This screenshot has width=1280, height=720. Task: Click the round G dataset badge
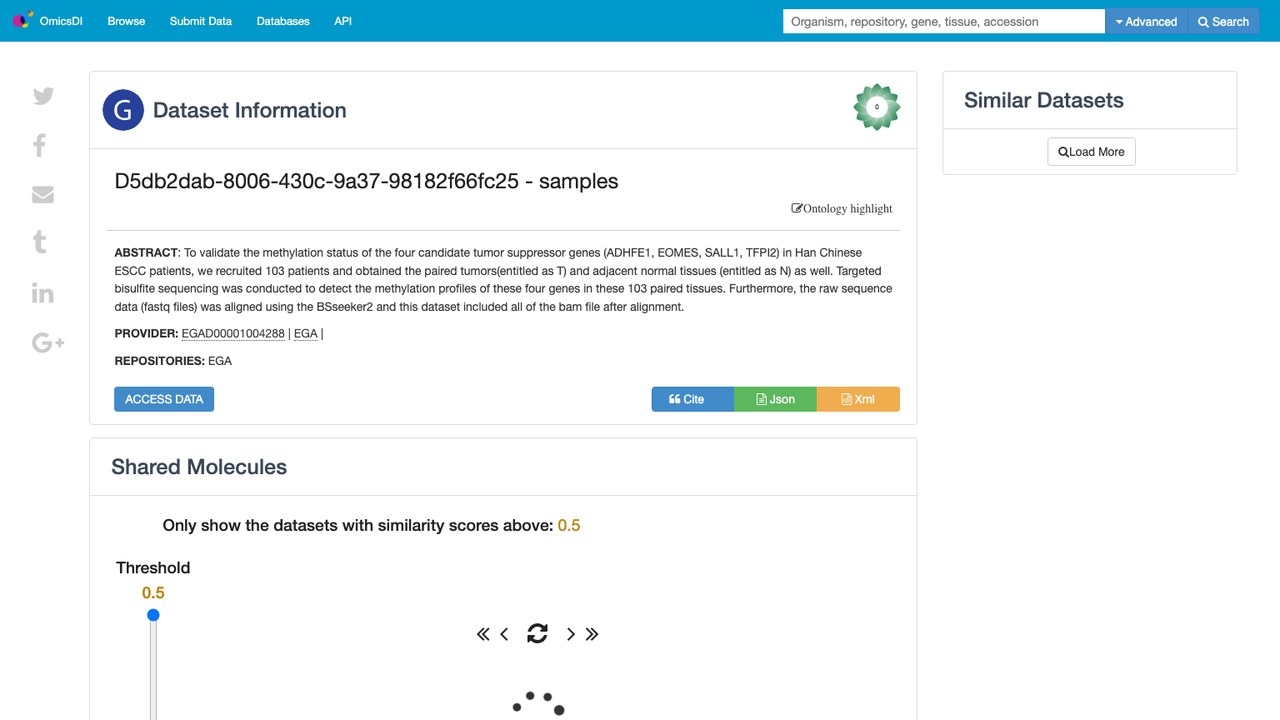(x=123, y=110)
